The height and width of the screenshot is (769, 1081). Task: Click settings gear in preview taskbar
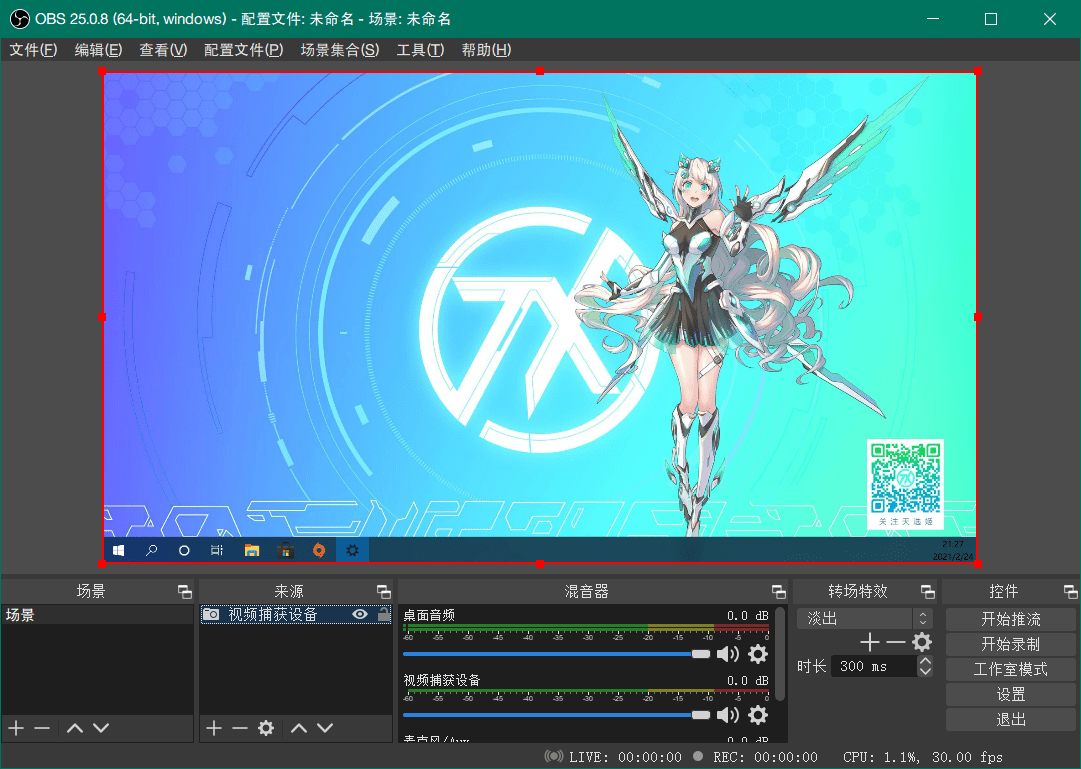point(352,550)
